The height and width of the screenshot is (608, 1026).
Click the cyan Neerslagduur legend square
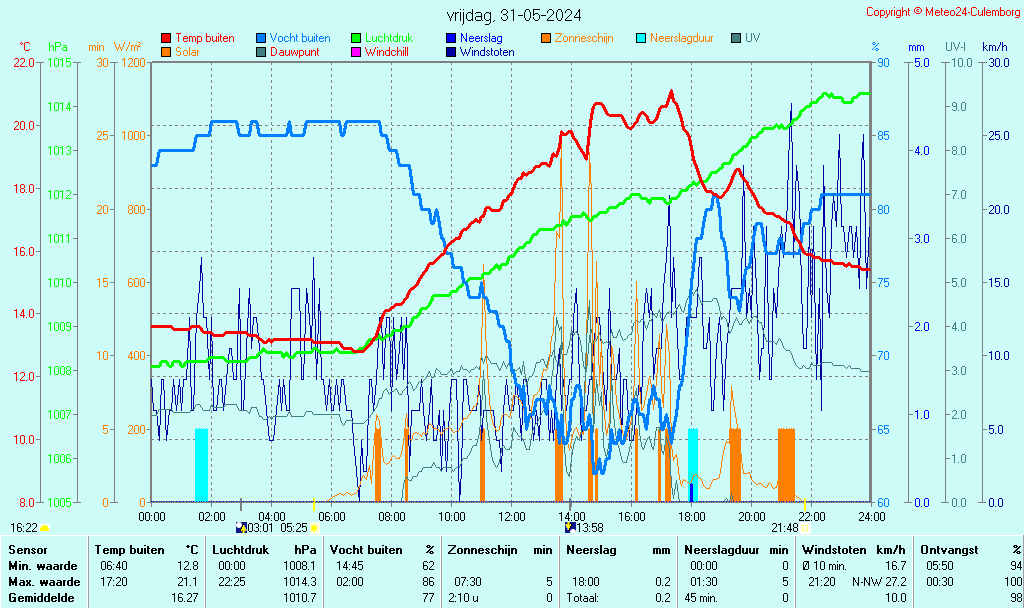641,38
